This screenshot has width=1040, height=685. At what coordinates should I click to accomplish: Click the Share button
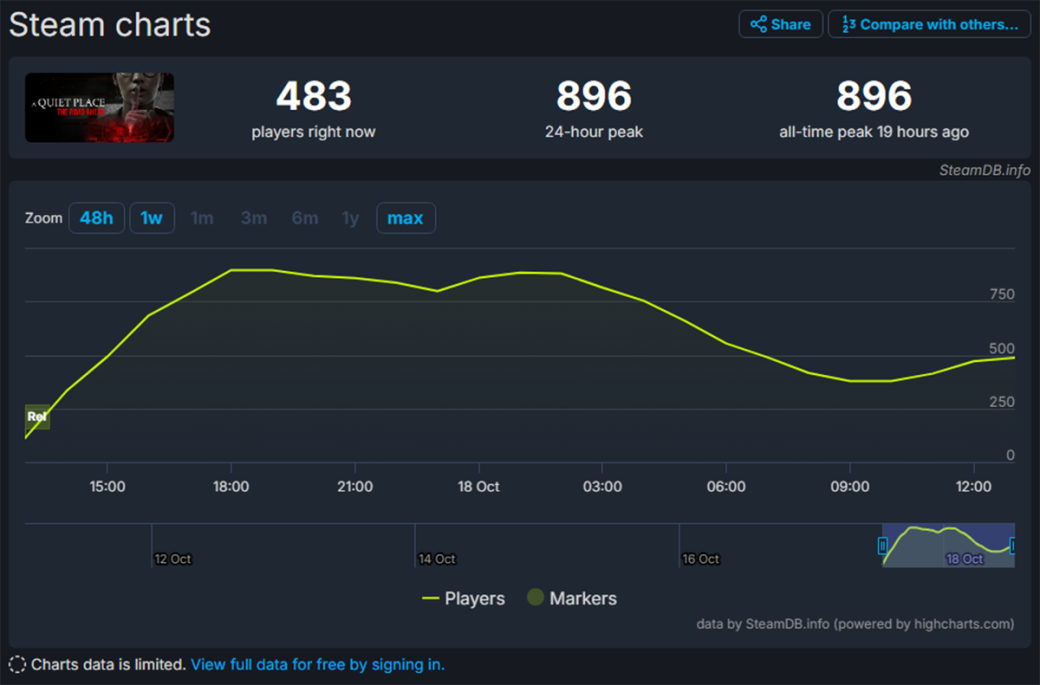[x=781, y=25]
